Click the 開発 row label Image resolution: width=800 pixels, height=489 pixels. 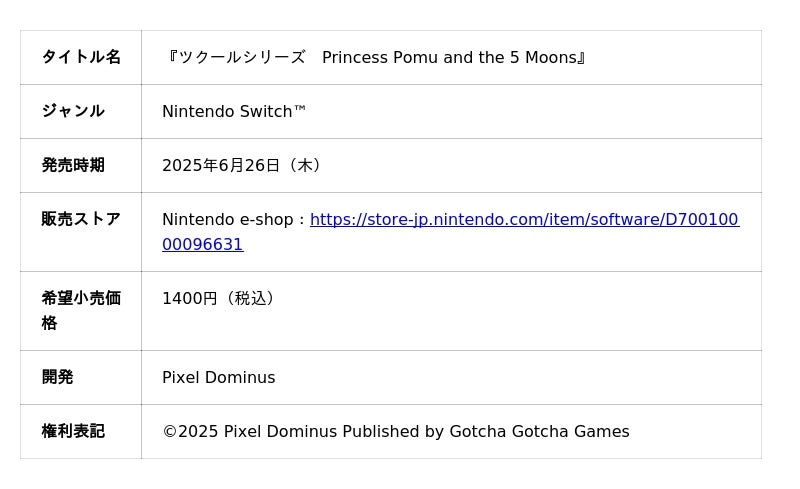(58, 378)
